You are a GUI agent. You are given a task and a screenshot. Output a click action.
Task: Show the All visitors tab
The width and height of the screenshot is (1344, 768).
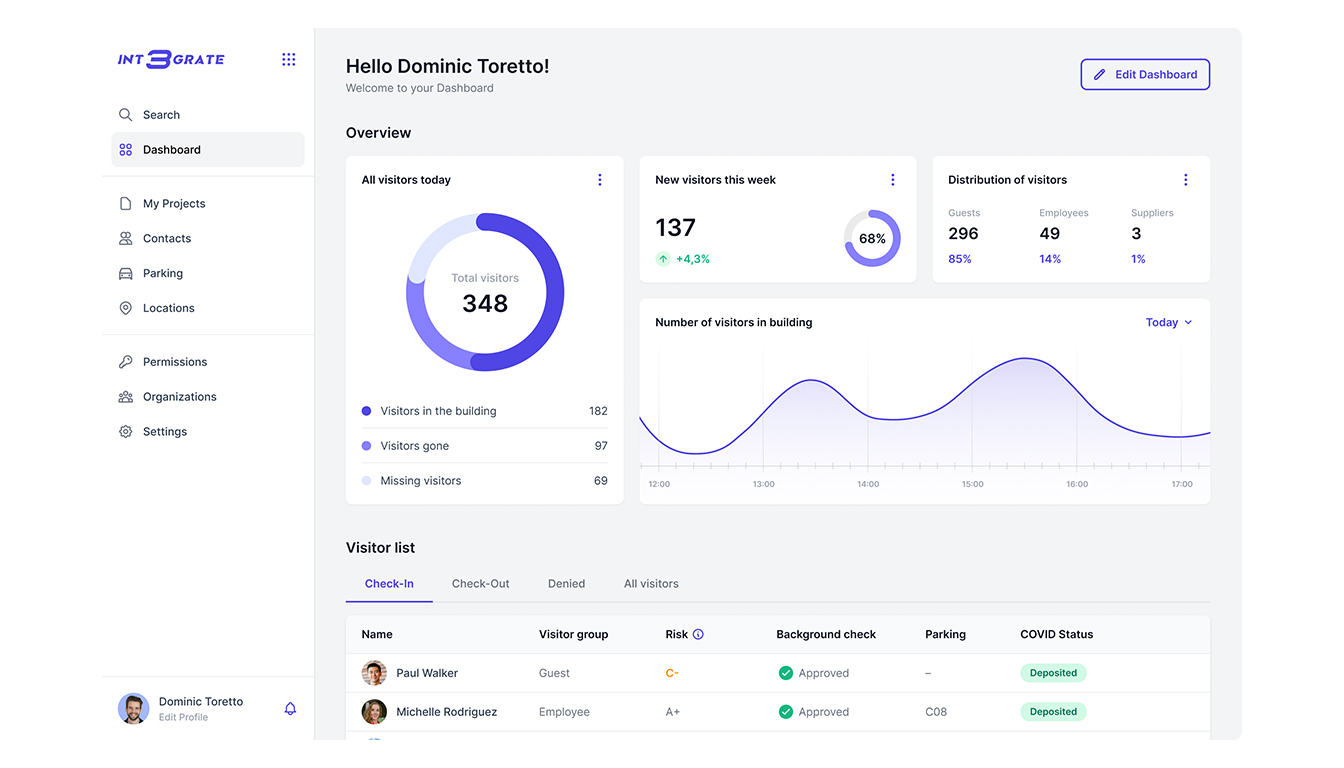tap(651, 584)
